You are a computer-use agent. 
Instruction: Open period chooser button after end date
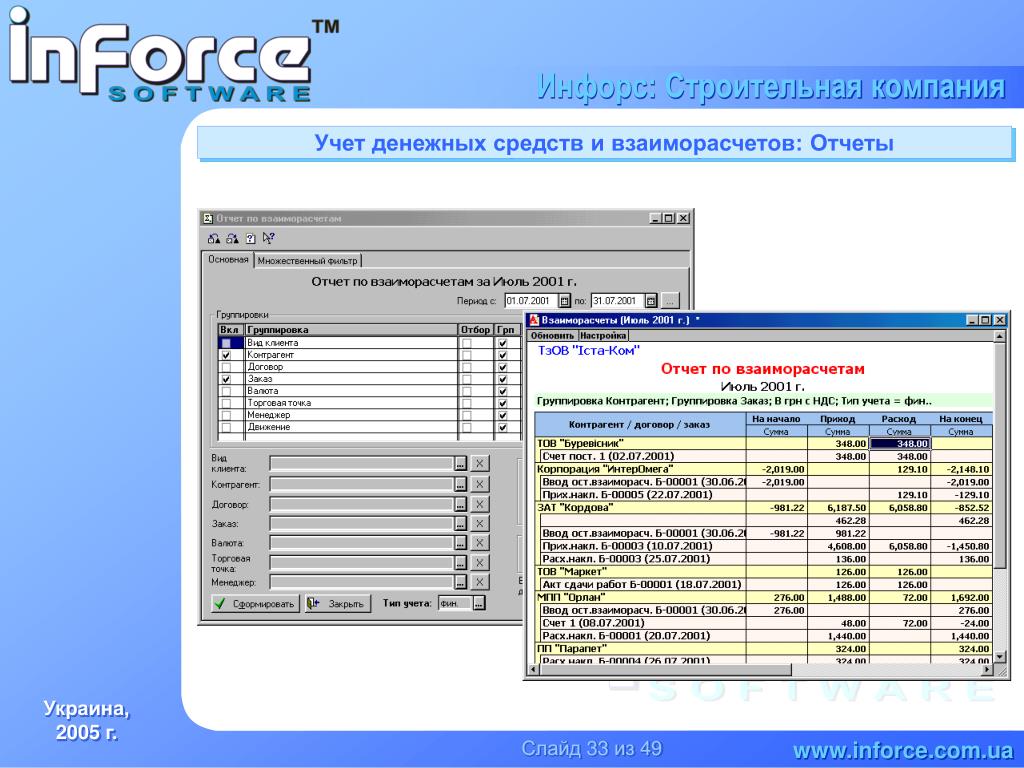pos(670,301)
